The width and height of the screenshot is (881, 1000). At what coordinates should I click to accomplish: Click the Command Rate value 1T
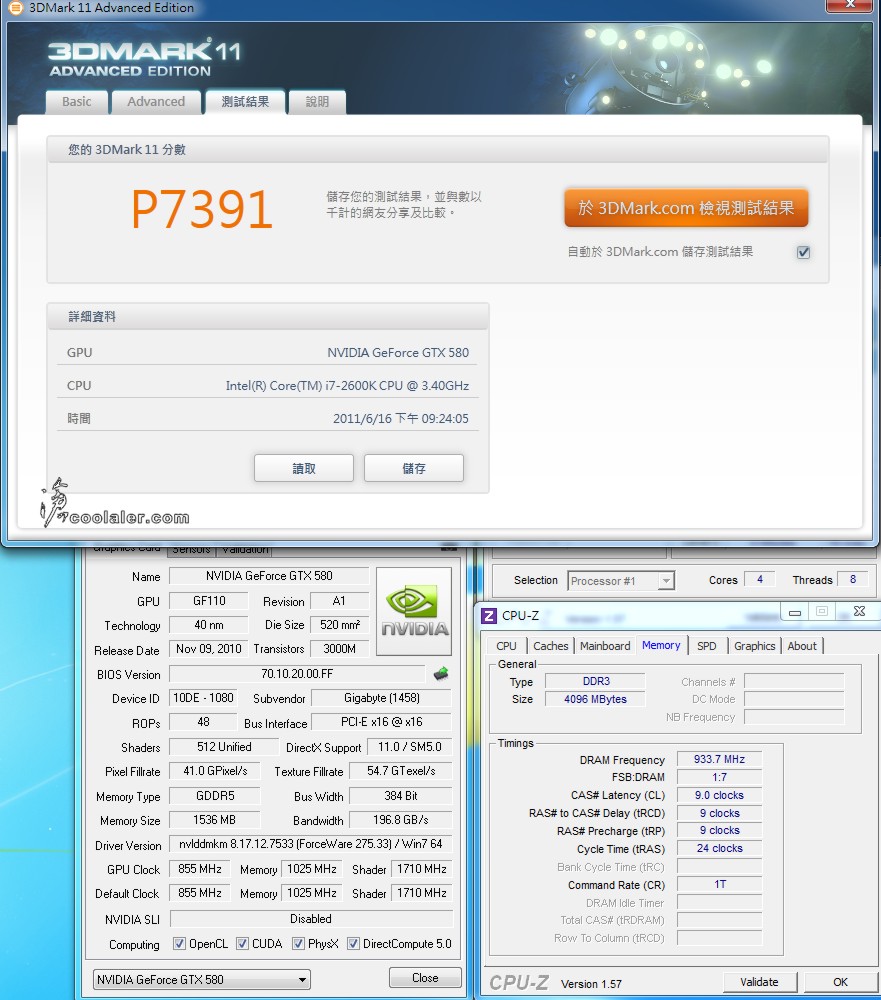pyautogui.click(x=720, y=885)
